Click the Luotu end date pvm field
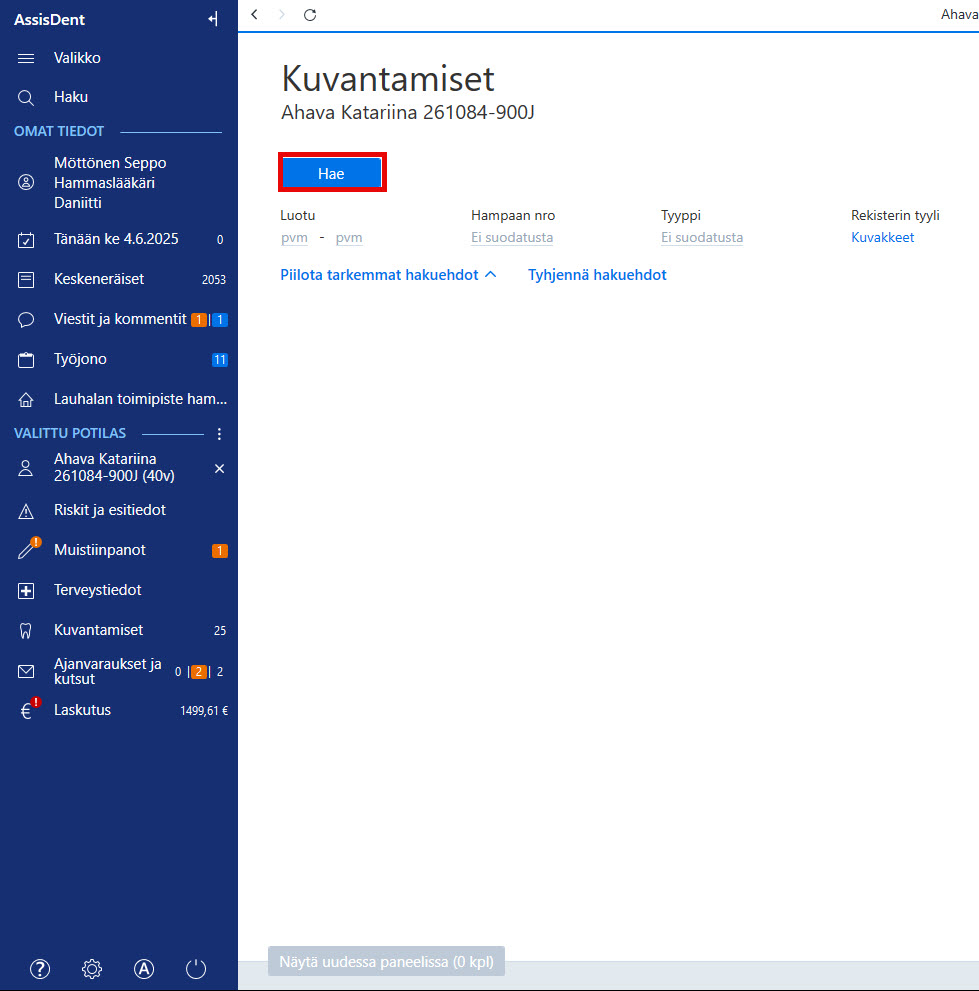 coord(349,238)
